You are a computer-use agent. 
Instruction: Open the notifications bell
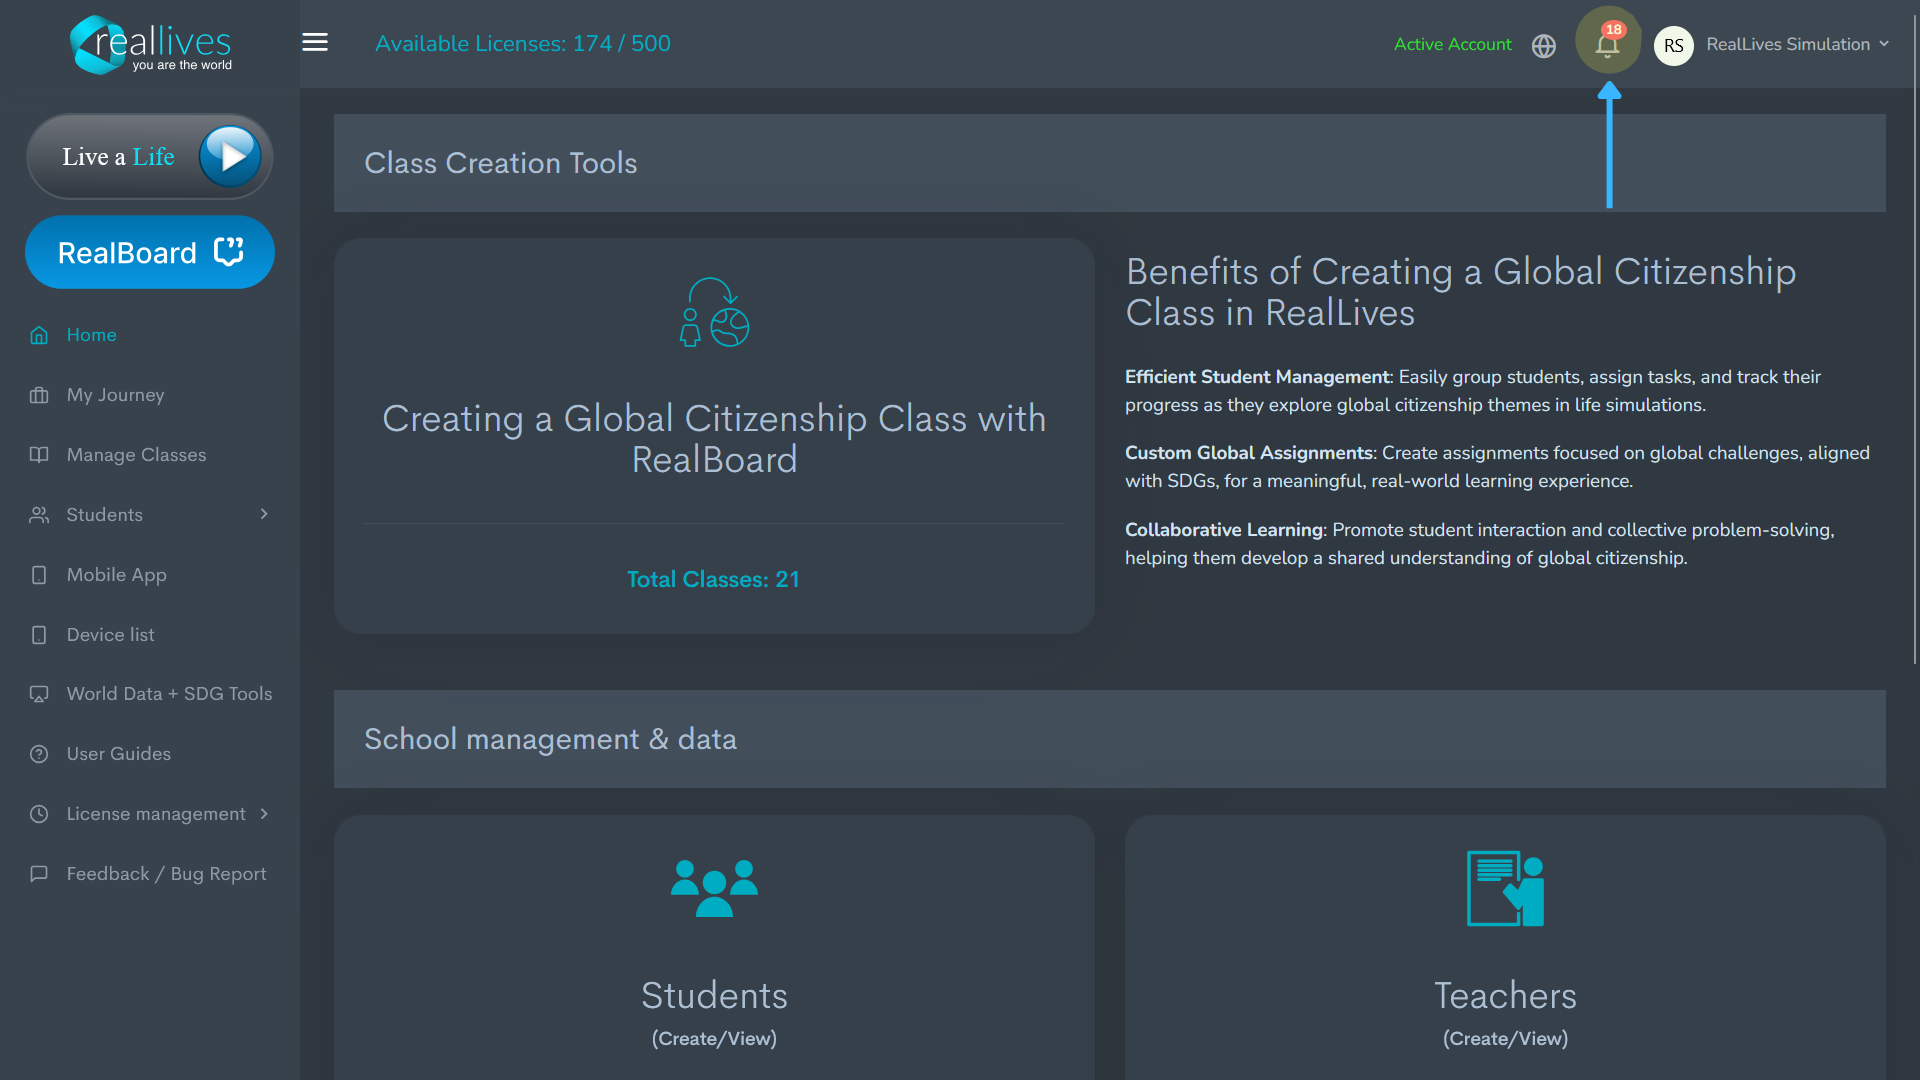[1608, 44]
